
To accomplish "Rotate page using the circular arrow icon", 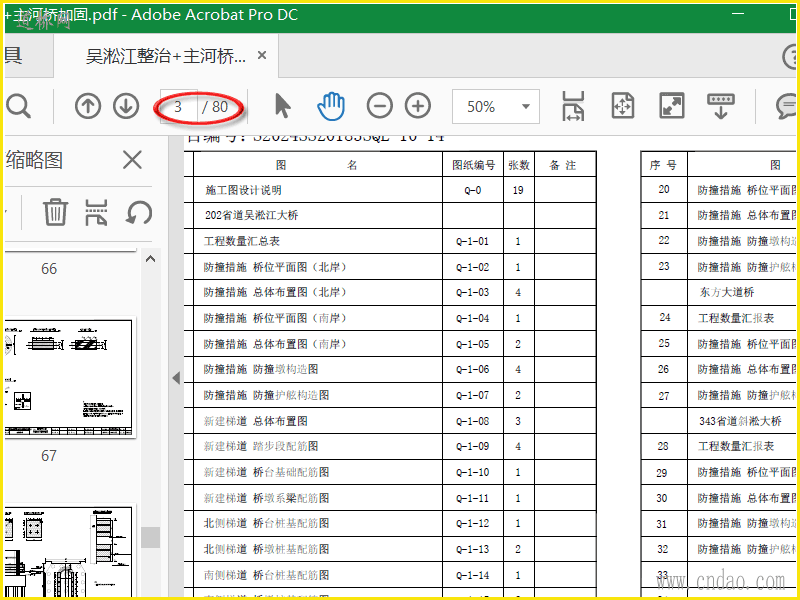I will point(139,212).
